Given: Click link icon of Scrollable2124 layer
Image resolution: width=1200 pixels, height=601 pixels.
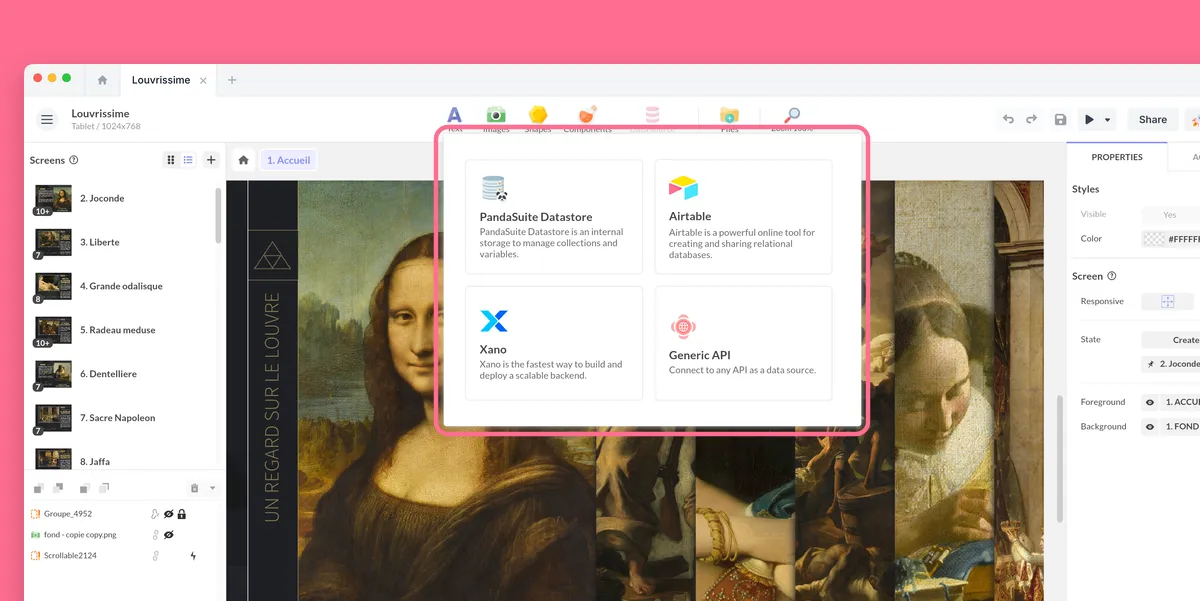Looking at the screenshot, I should click(155, 556).
